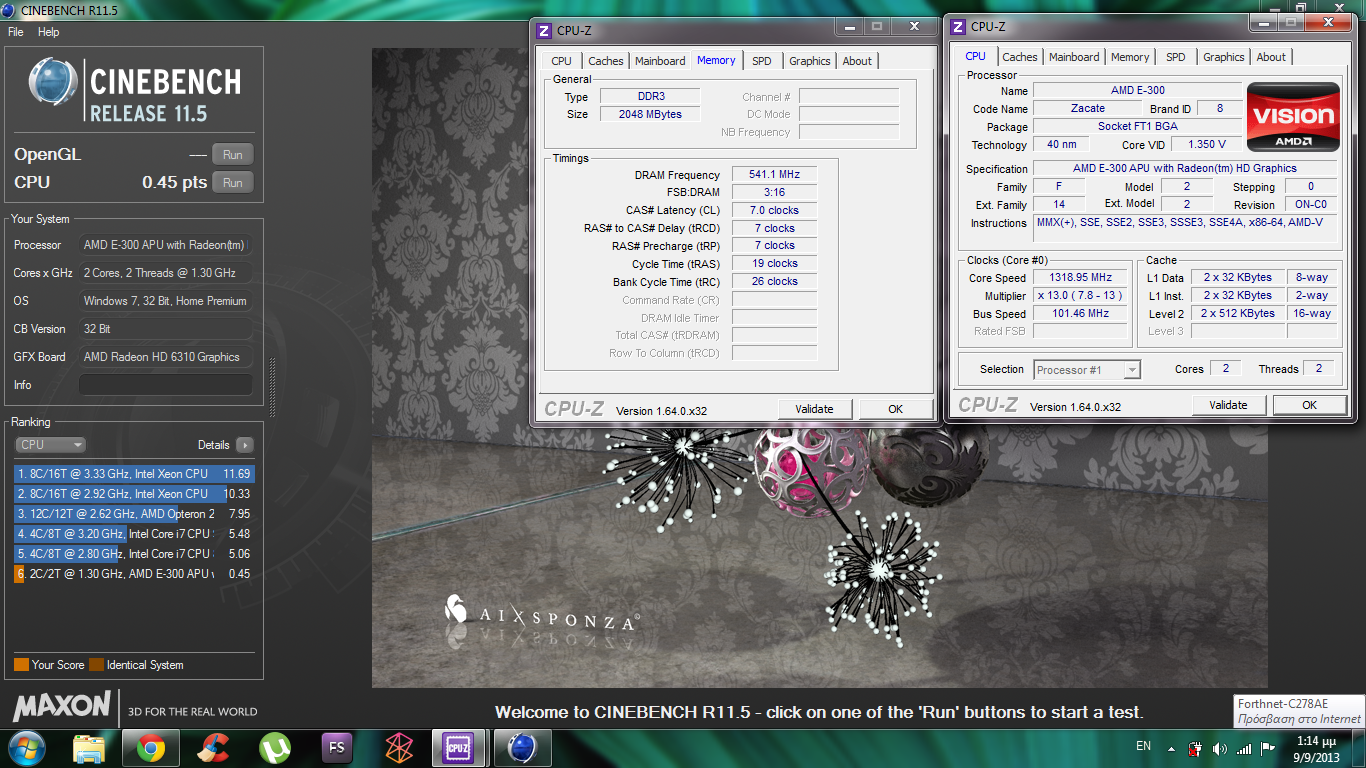Viewport: 1366px width, 768px height.
Task: Switch to Mainboard tab in Memory CPU-Z window
Action: pos(660,61)
